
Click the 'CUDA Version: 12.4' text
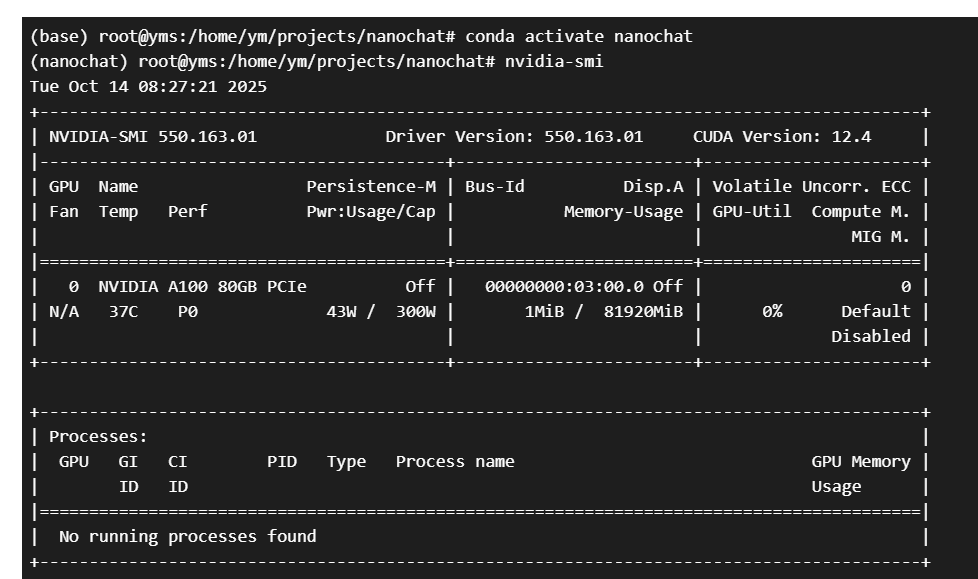click(x=781, y=137)
